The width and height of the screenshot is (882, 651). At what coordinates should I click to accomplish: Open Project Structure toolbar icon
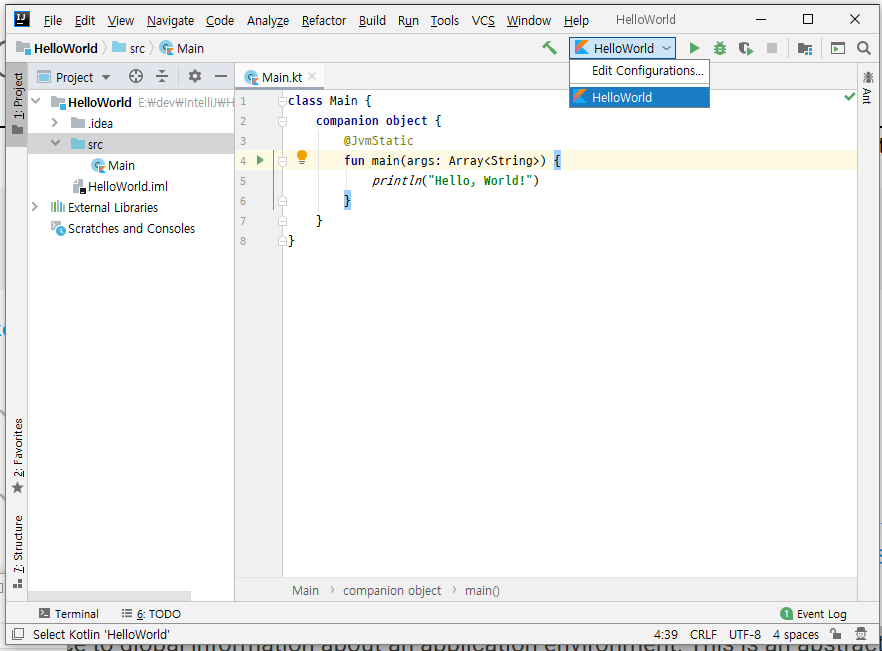pyautogui.click(x=805, y=48)
